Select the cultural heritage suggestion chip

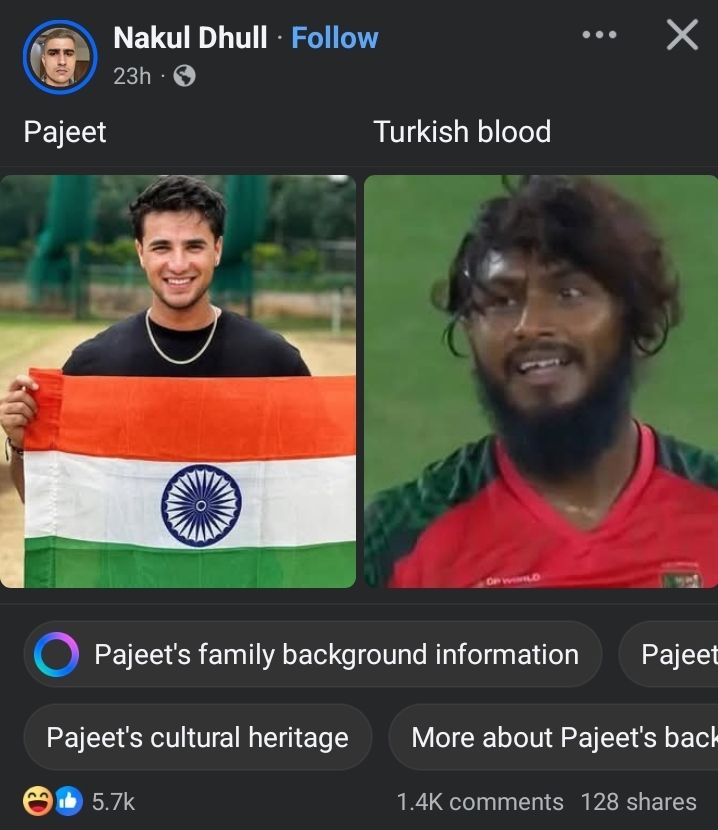point(198,737)
